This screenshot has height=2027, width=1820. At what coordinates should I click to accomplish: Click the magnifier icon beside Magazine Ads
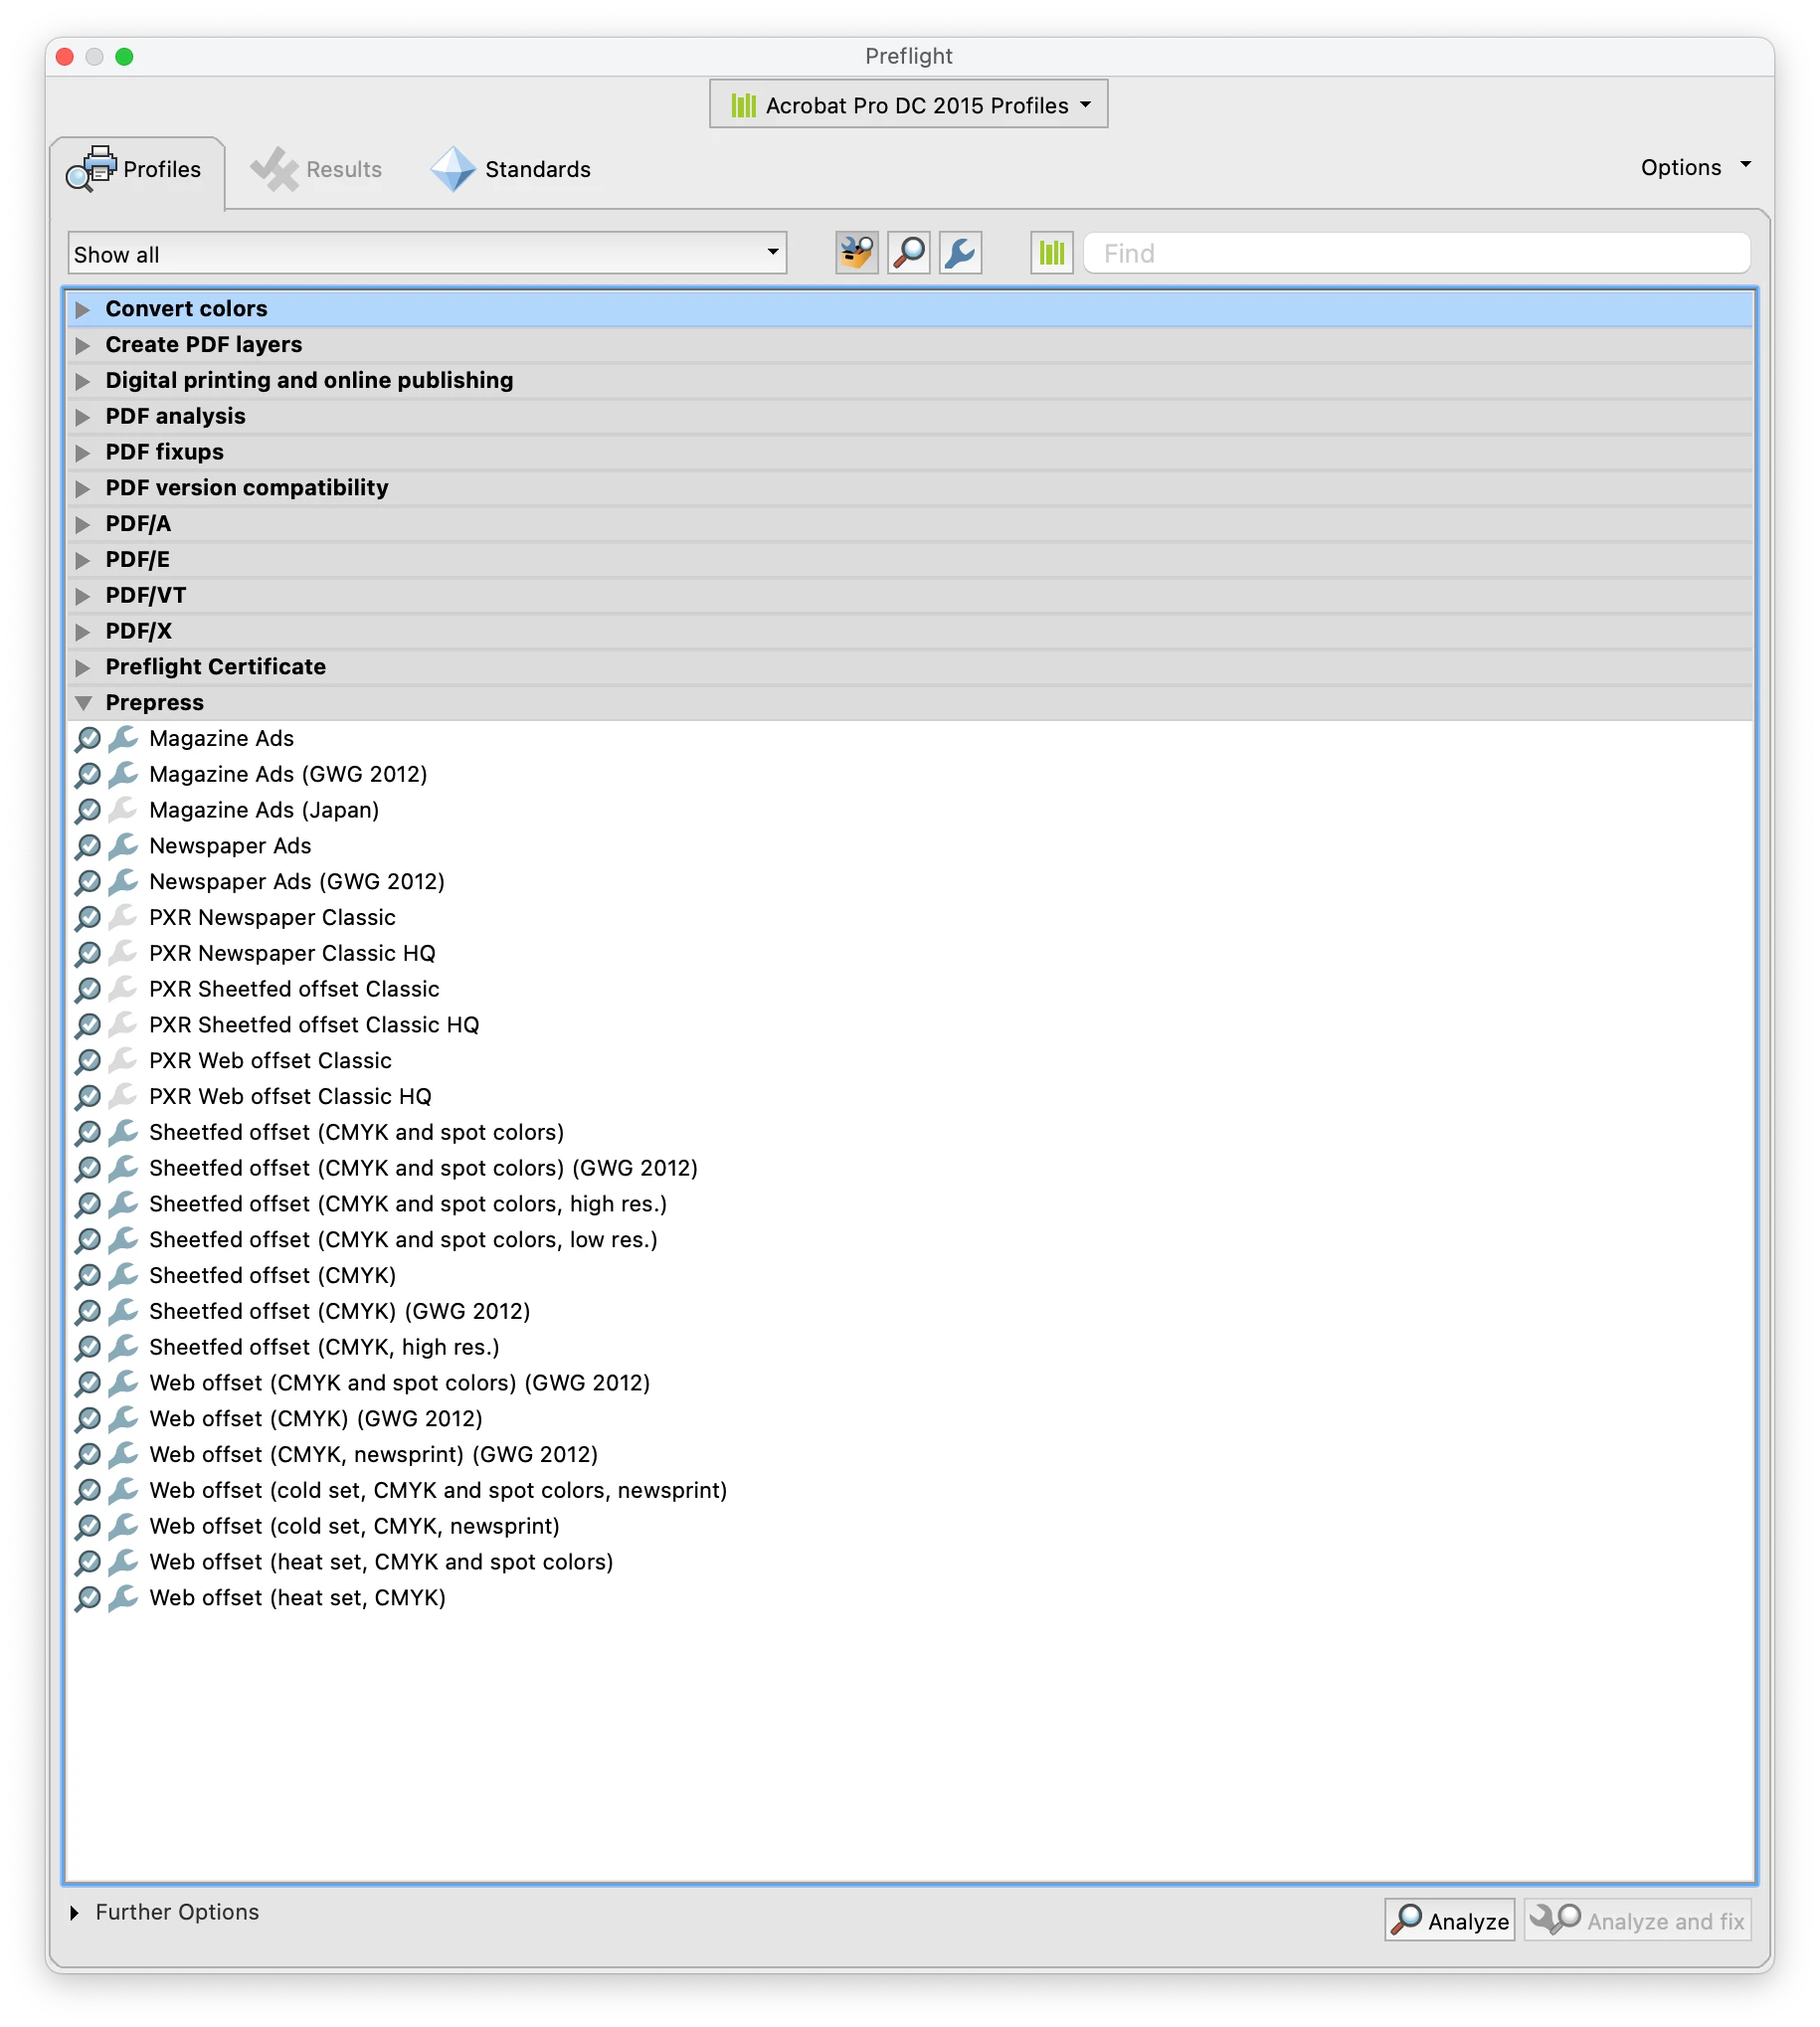tap(89, 739)
